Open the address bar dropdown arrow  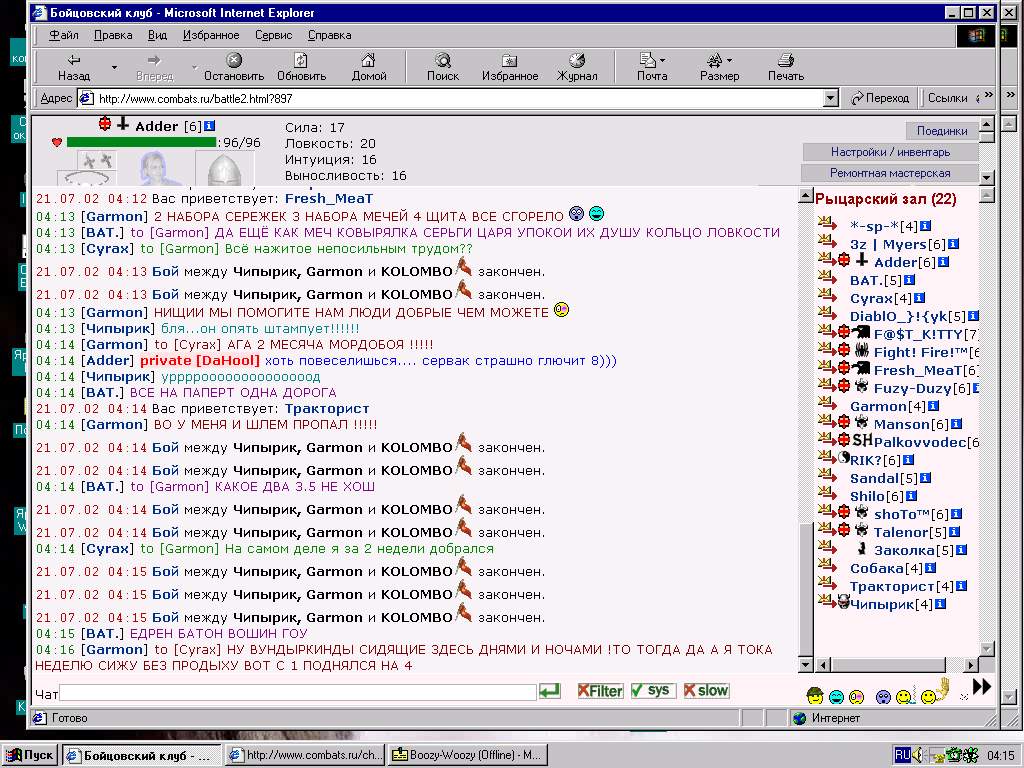(831, 99)
